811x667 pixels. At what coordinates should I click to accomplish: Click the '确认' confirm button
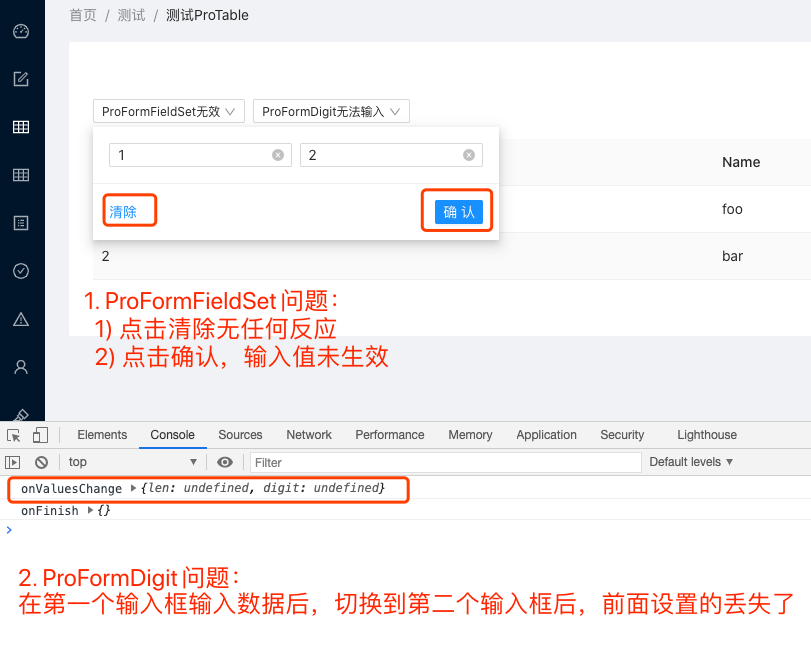[x=456, y=211]
